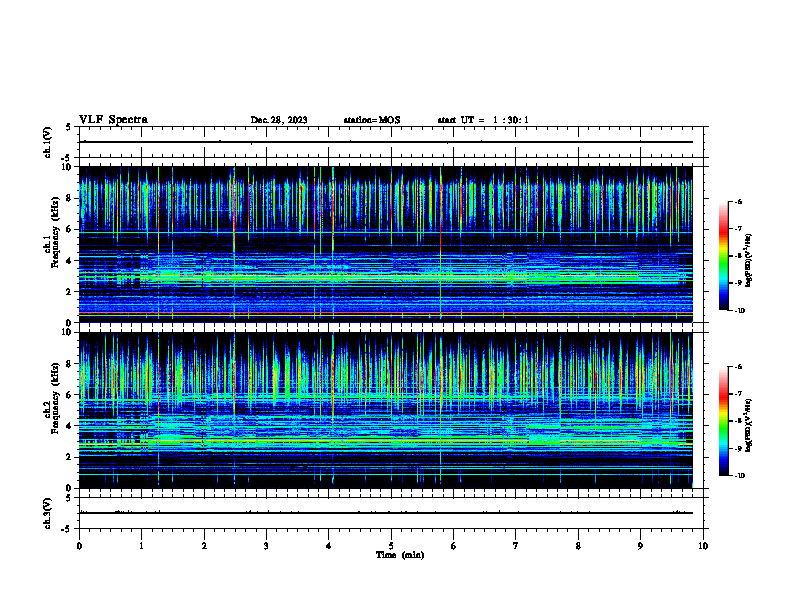This screenshot has width=792, height=612.
Task: Click the ch.1 spectrogram color scale bar
Action: coord(723,256)
